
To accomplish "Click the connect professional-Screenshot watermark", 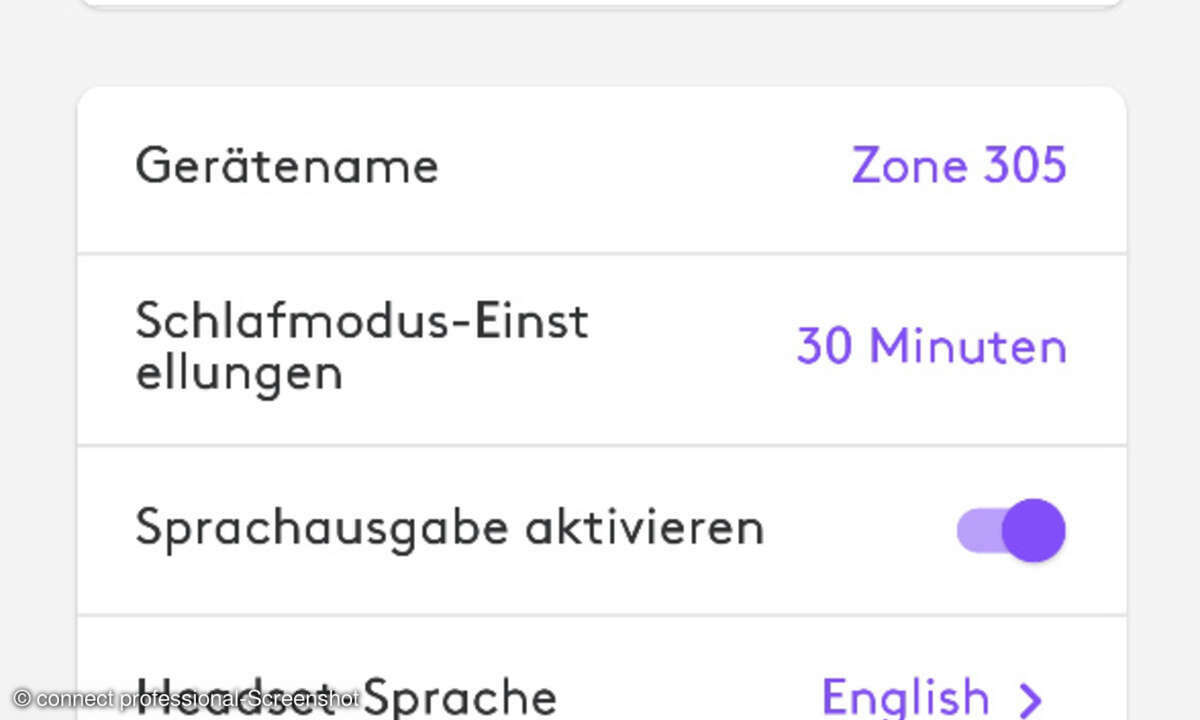I will pos(186,699).
